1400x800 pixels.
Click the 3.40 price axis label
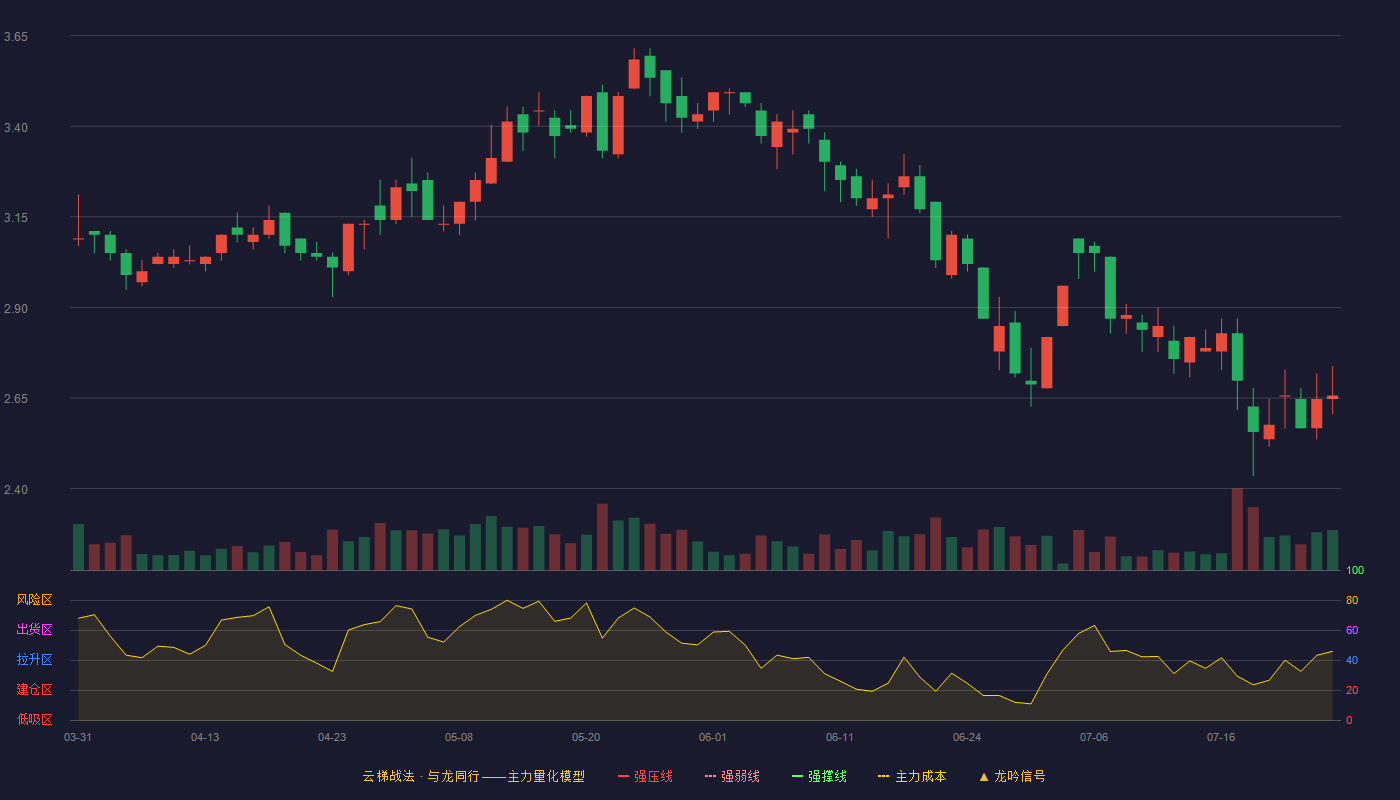[16, 127]
